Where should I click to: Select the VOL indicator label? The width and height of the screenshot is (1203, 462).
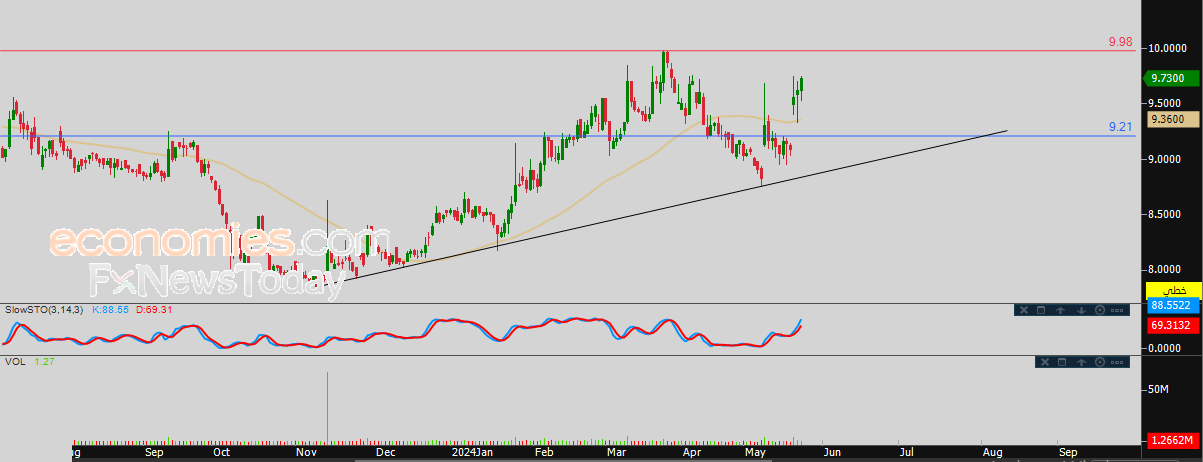[x=15, y=362]
